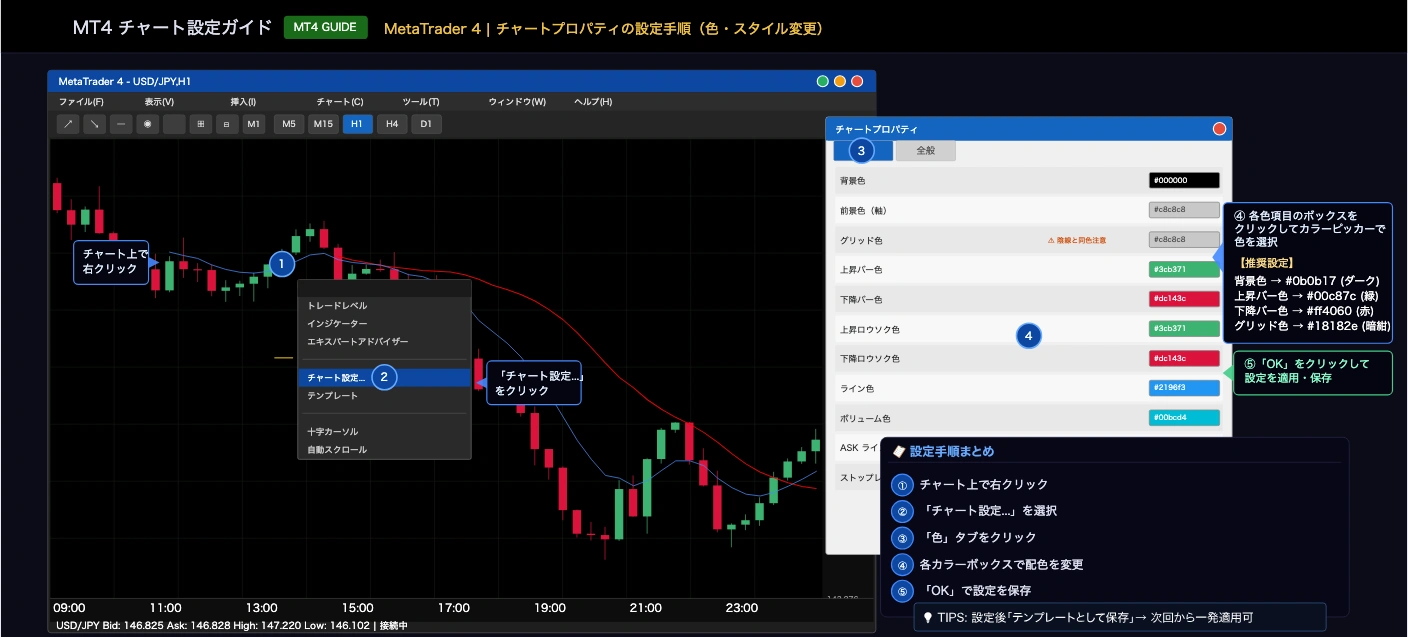Select the horizontal line tool
Viewport: 1408px width, 637px height.
(x=121, y=124)
